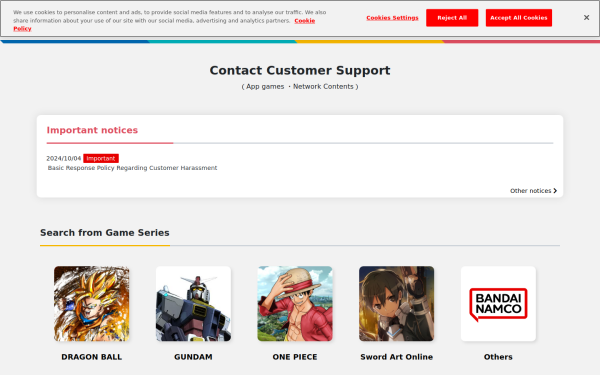Click the red Important tag

pos(101,158)
